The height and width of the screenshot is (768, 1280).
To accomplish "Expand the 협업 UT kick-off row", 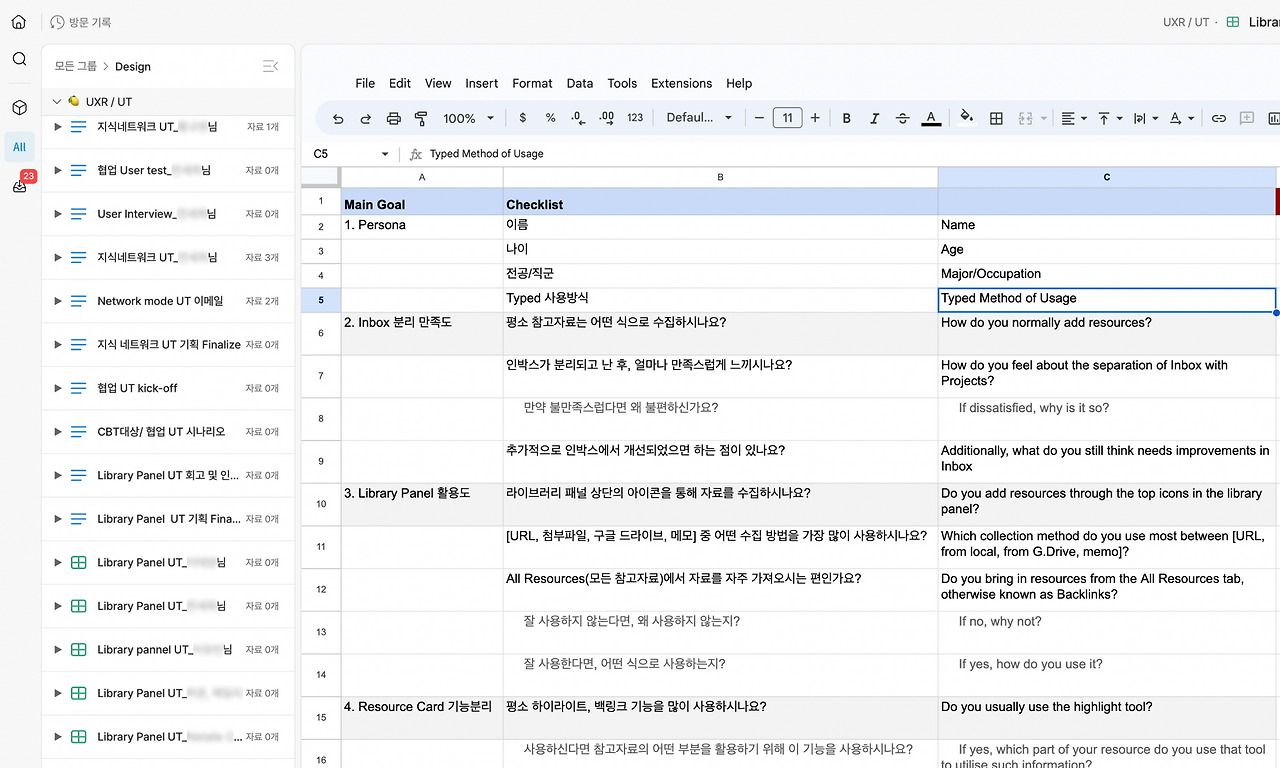I will pos(57,388).
